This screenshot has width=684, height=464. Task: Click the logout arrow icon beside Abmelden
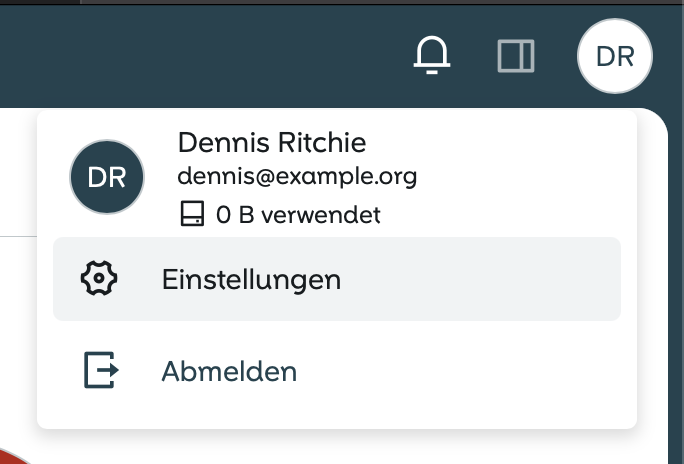coord(100,371)
